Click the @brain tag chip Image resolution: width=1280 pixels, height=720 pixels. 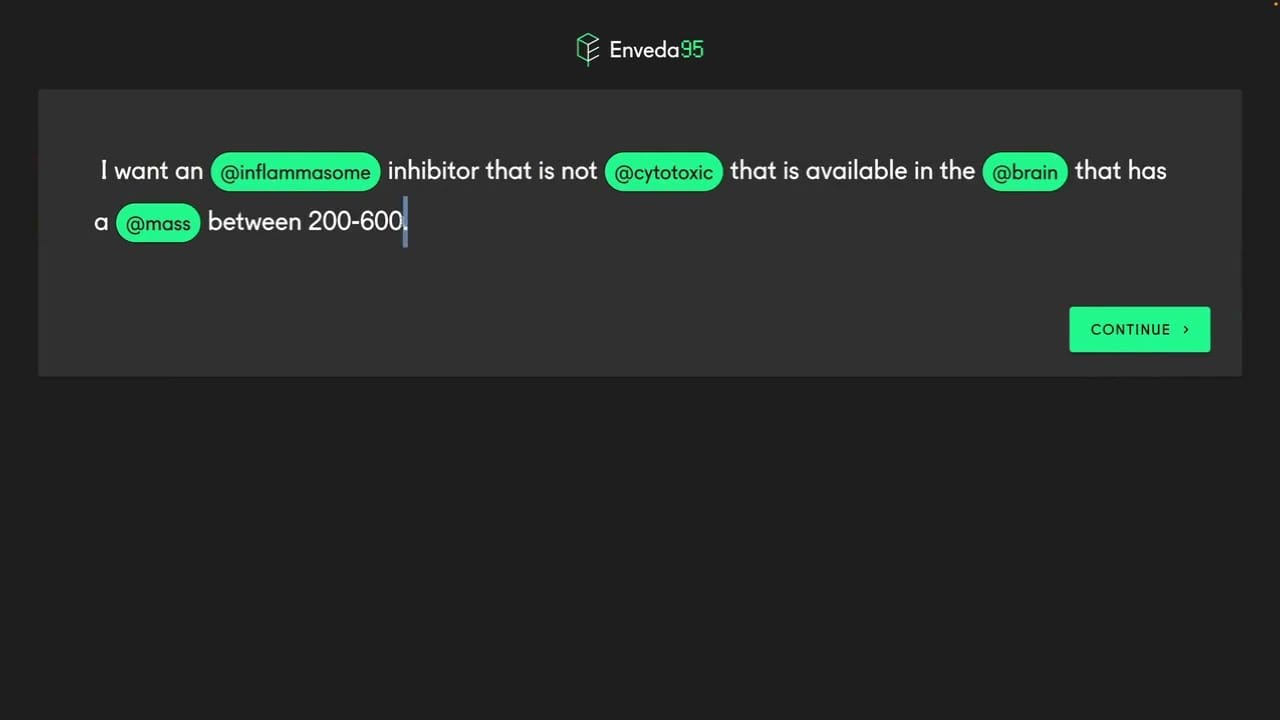[1024, 172]
